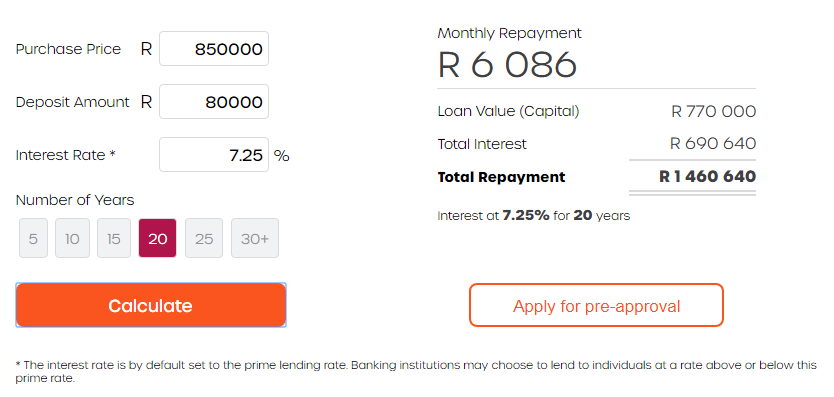834x397 pixels.
Task: Select the 5 years term option
Action: [33, 238]
